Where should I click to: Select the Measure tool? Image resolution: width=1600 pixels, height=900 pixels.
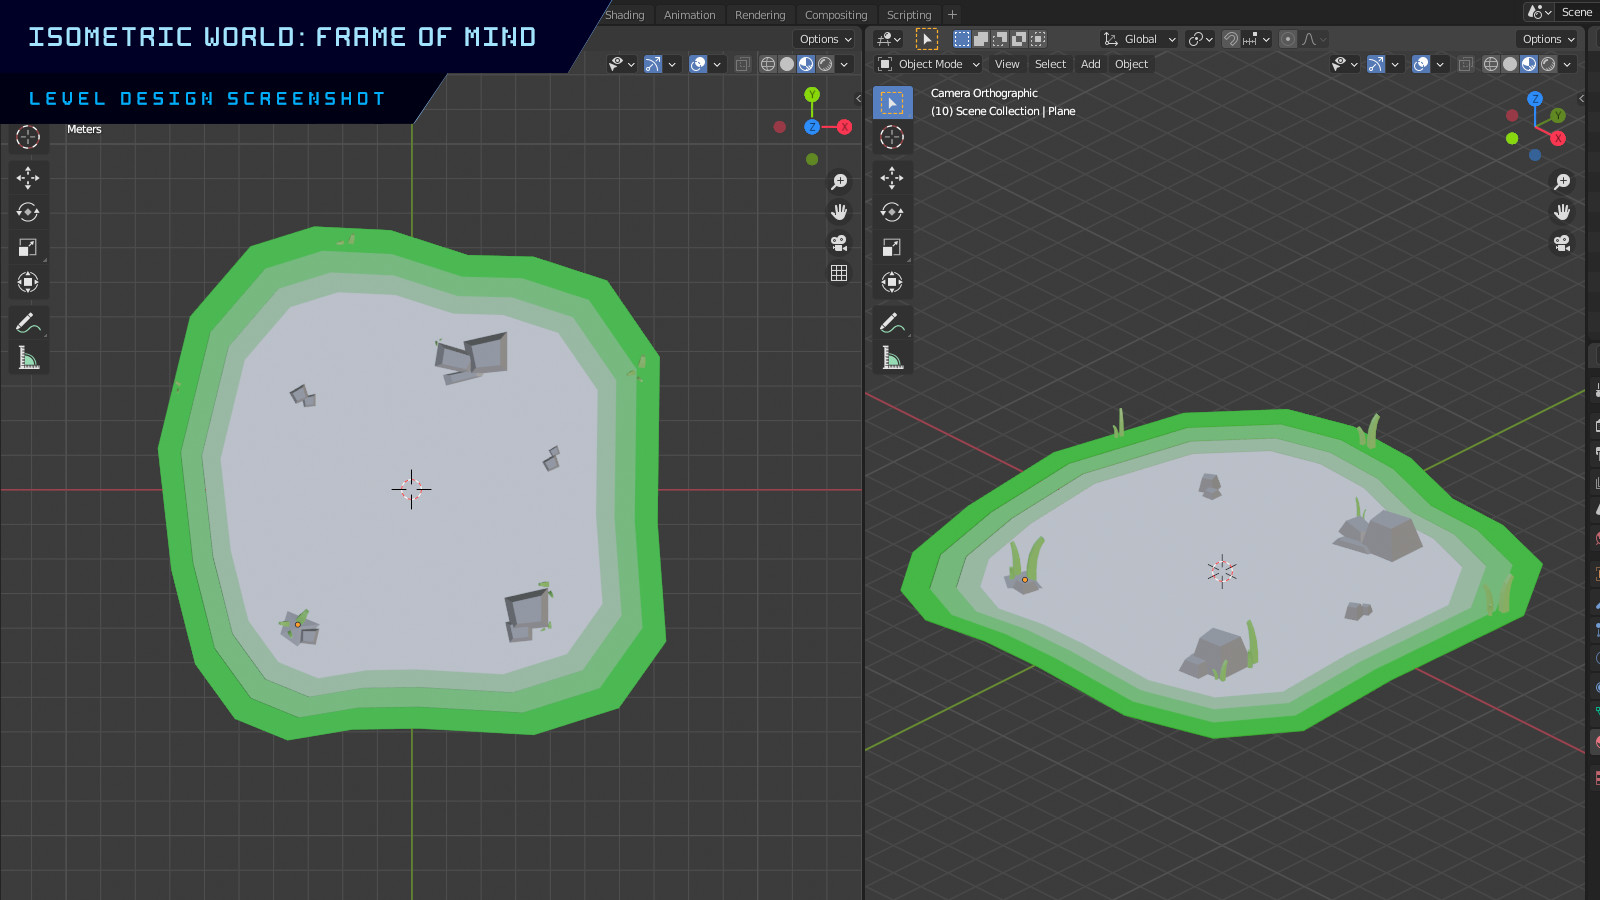click(x=28, y=357)
